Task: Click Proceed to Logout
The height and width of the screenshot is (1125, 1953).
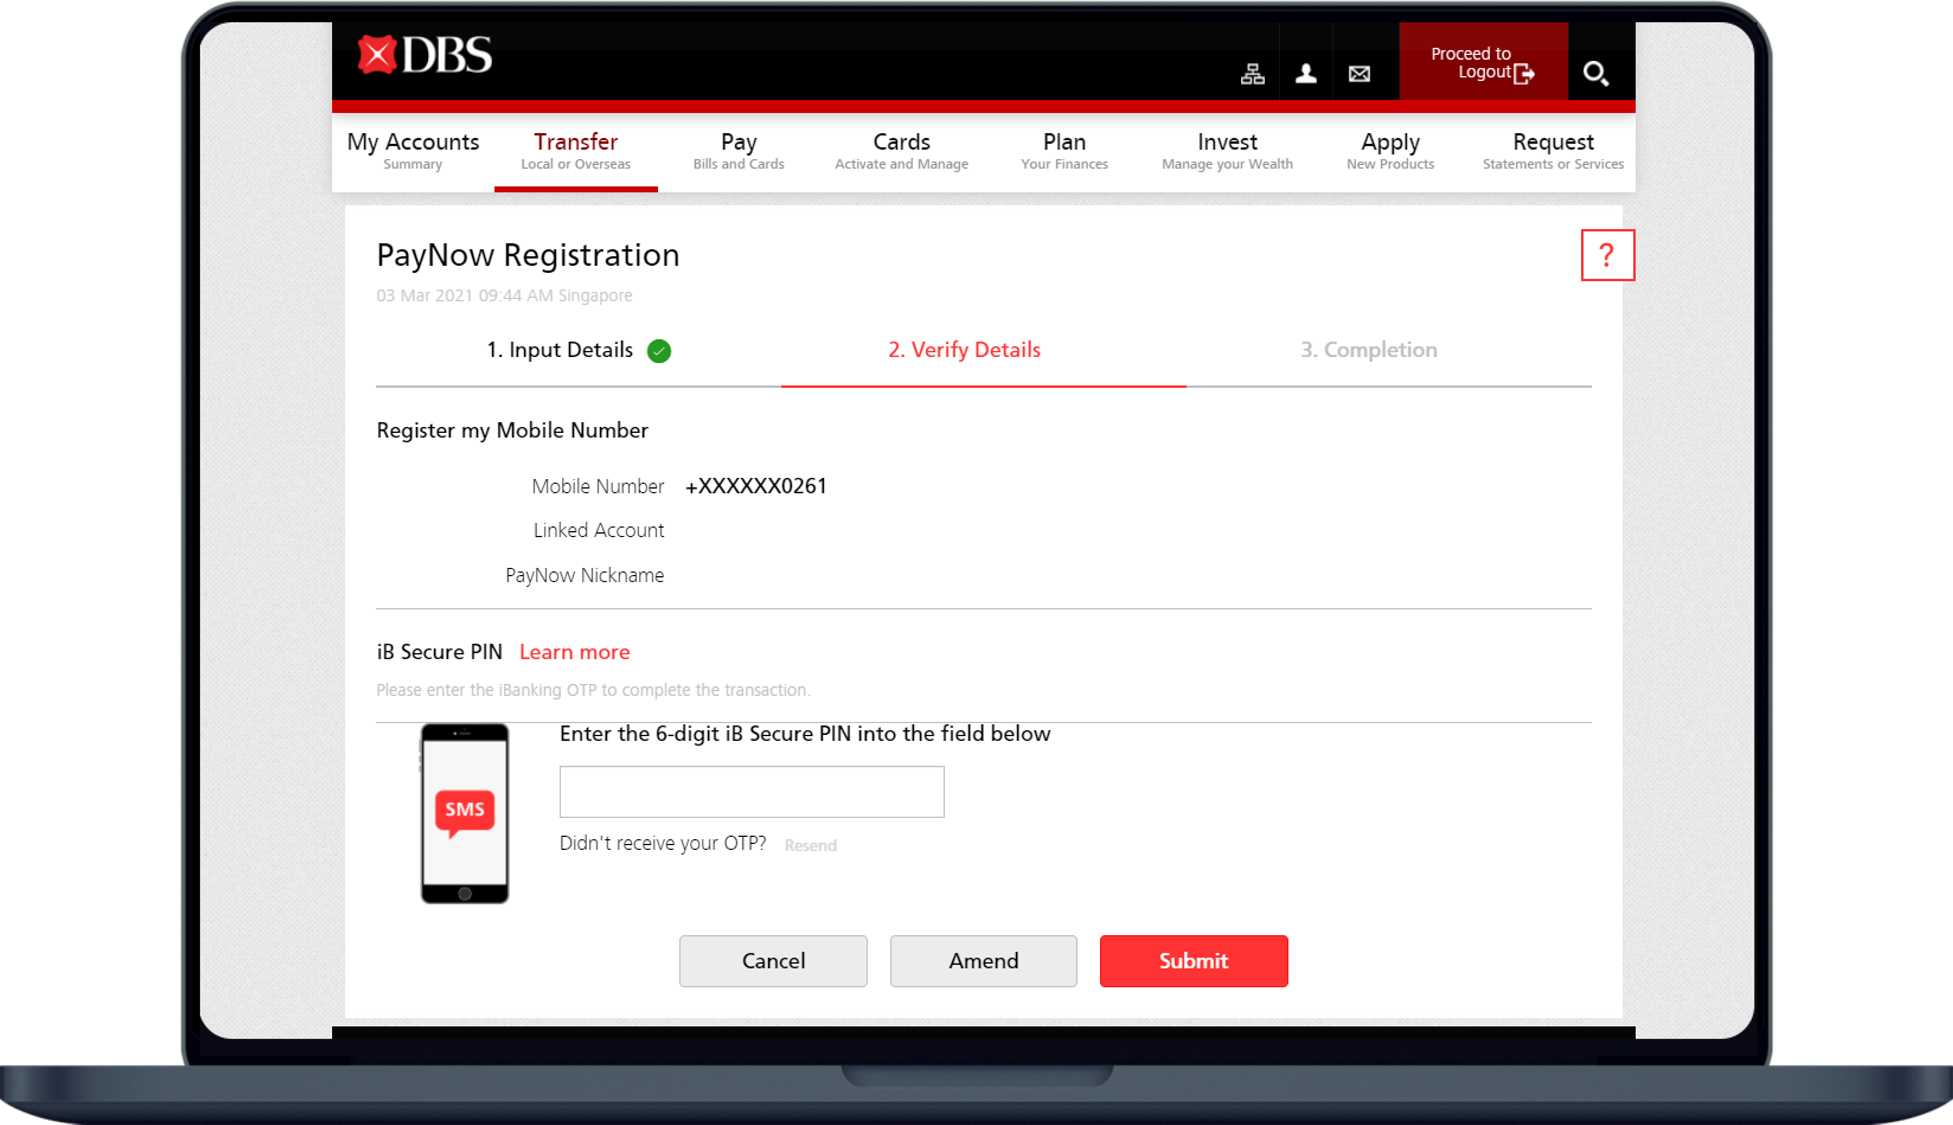Action: click(x=1482, y=63)
